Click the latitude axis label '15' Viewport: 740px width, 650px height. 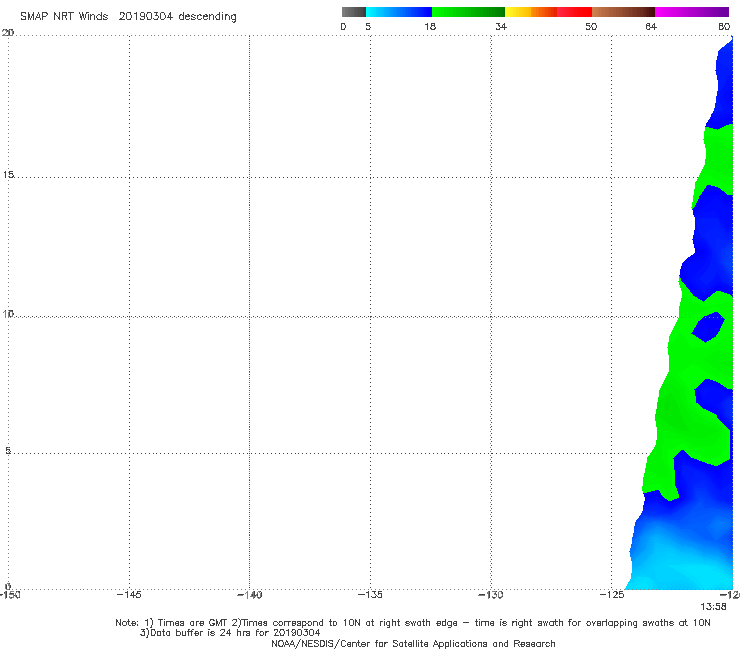coord(8,175)
